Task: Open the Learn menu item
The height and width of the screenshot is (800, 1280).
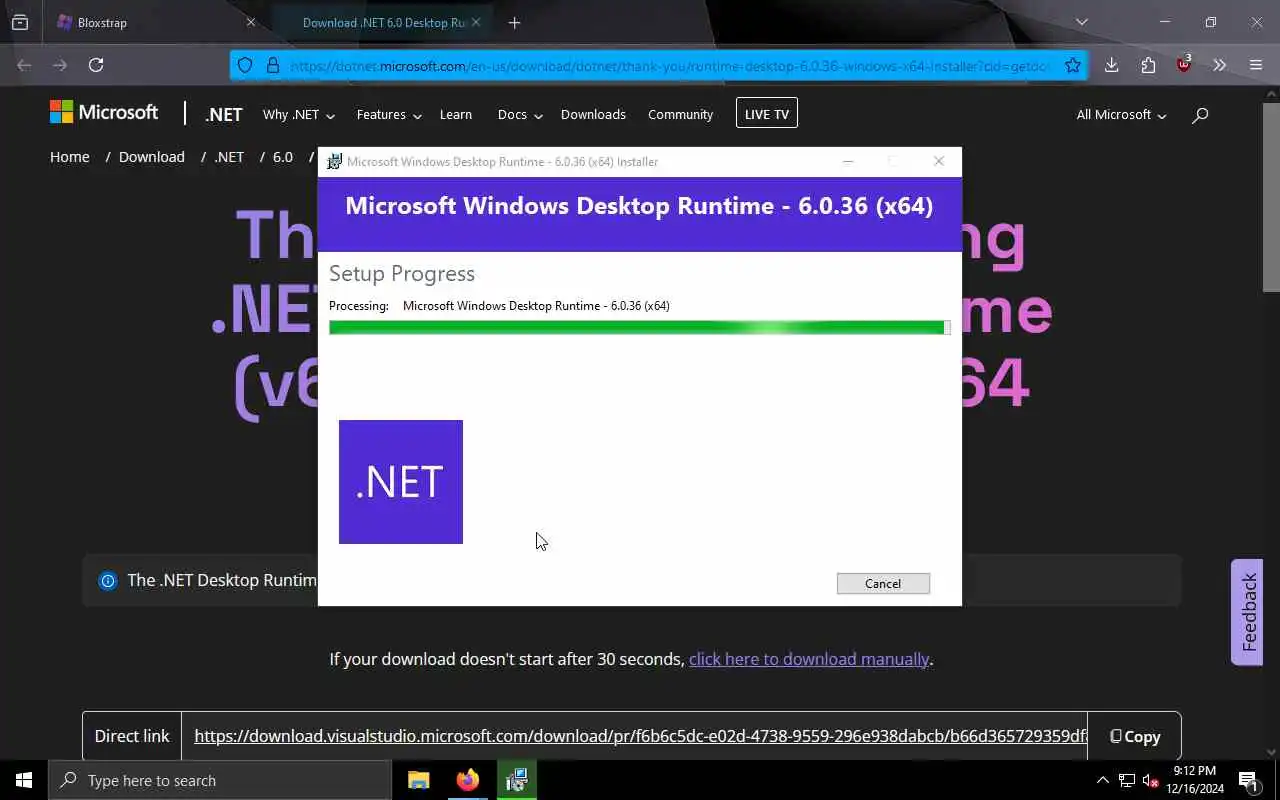Action: click(456, 114)
